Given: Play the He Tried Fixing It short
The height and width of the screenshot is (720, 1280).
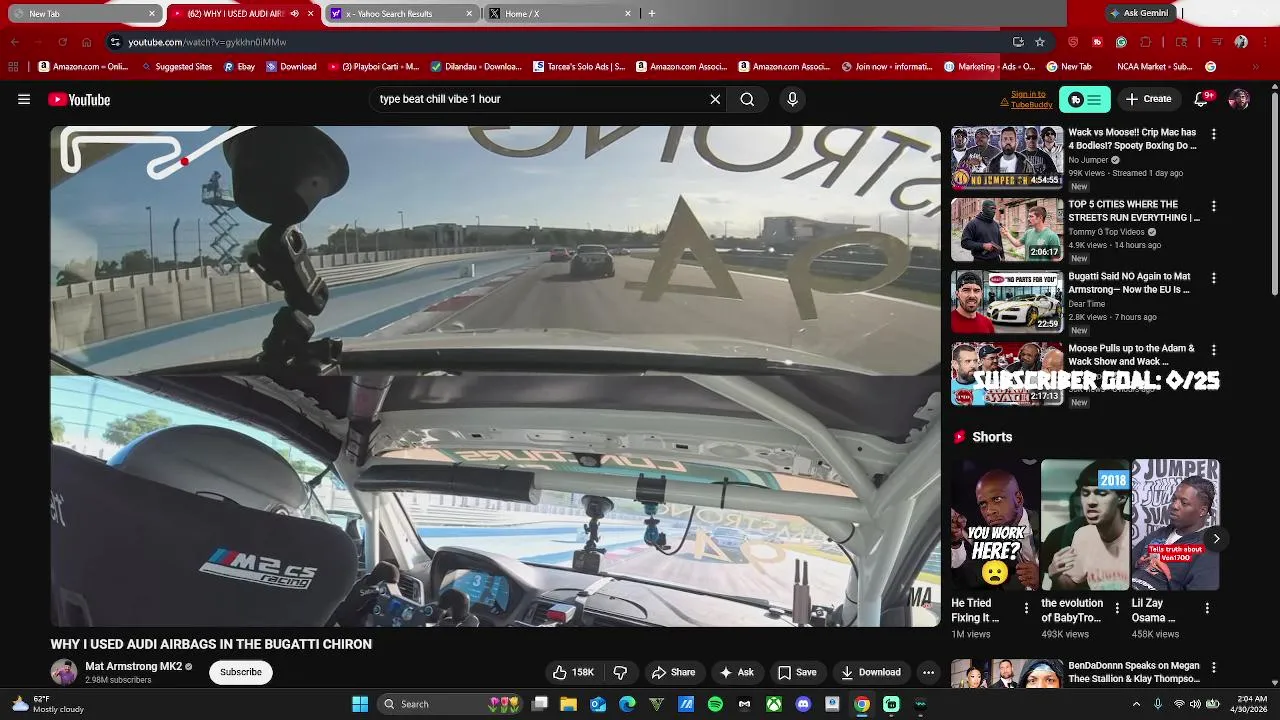Looking at the screenshot, I should tap(994, 524).
